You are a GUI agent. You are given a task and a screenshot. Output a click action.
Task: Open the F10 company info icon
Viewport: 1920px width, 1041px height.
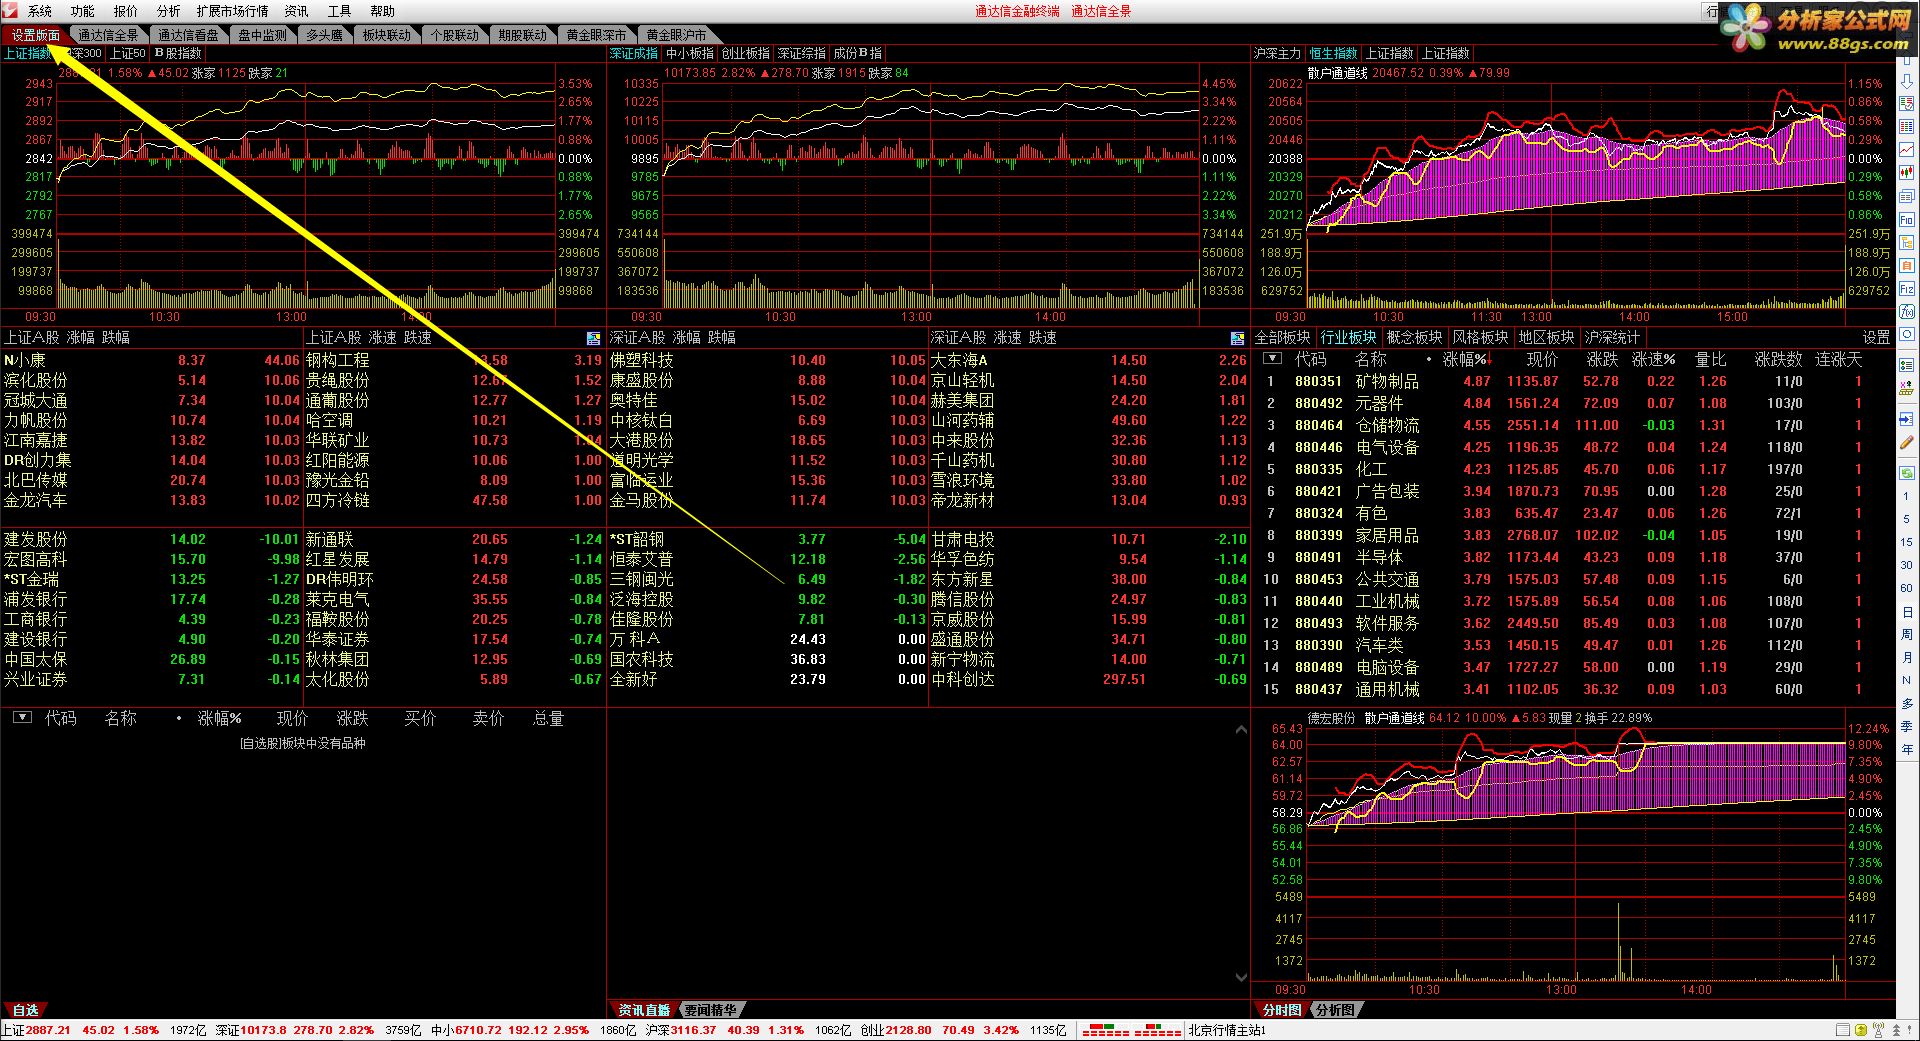coord(1907,220)
